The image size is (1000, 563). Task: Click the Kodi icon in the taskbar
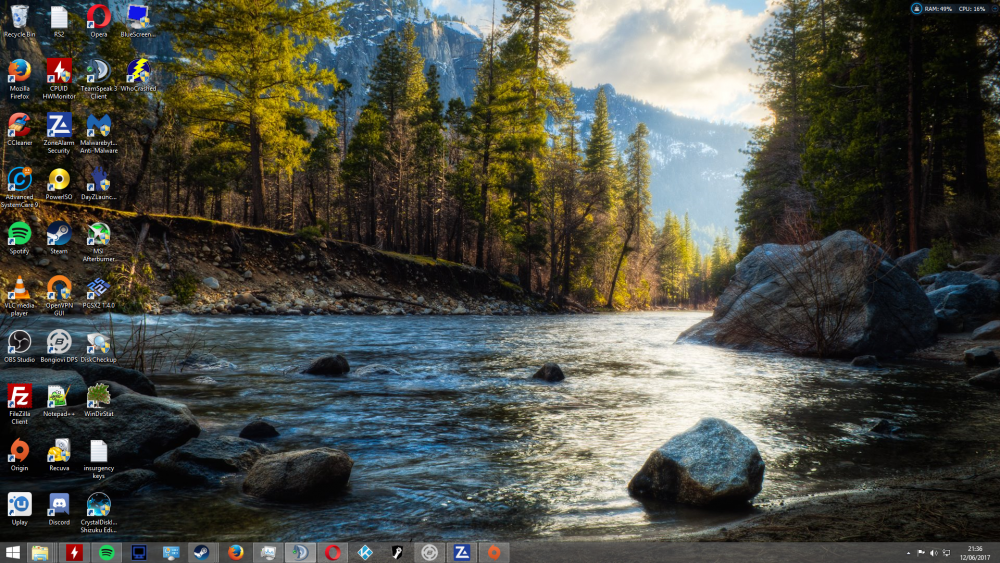pos(365,552)
